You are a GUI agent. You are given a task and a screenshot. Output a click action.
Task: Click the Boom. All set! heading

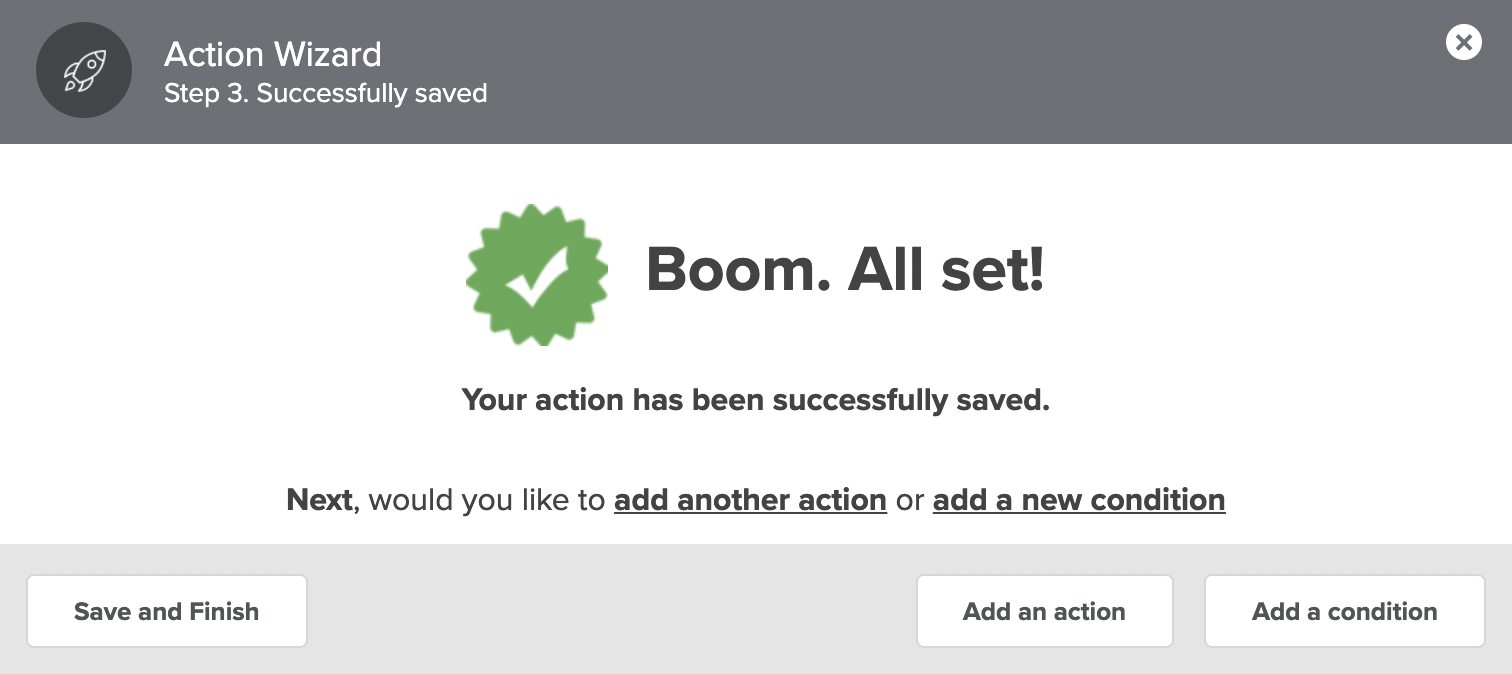[x=845, y=270]
